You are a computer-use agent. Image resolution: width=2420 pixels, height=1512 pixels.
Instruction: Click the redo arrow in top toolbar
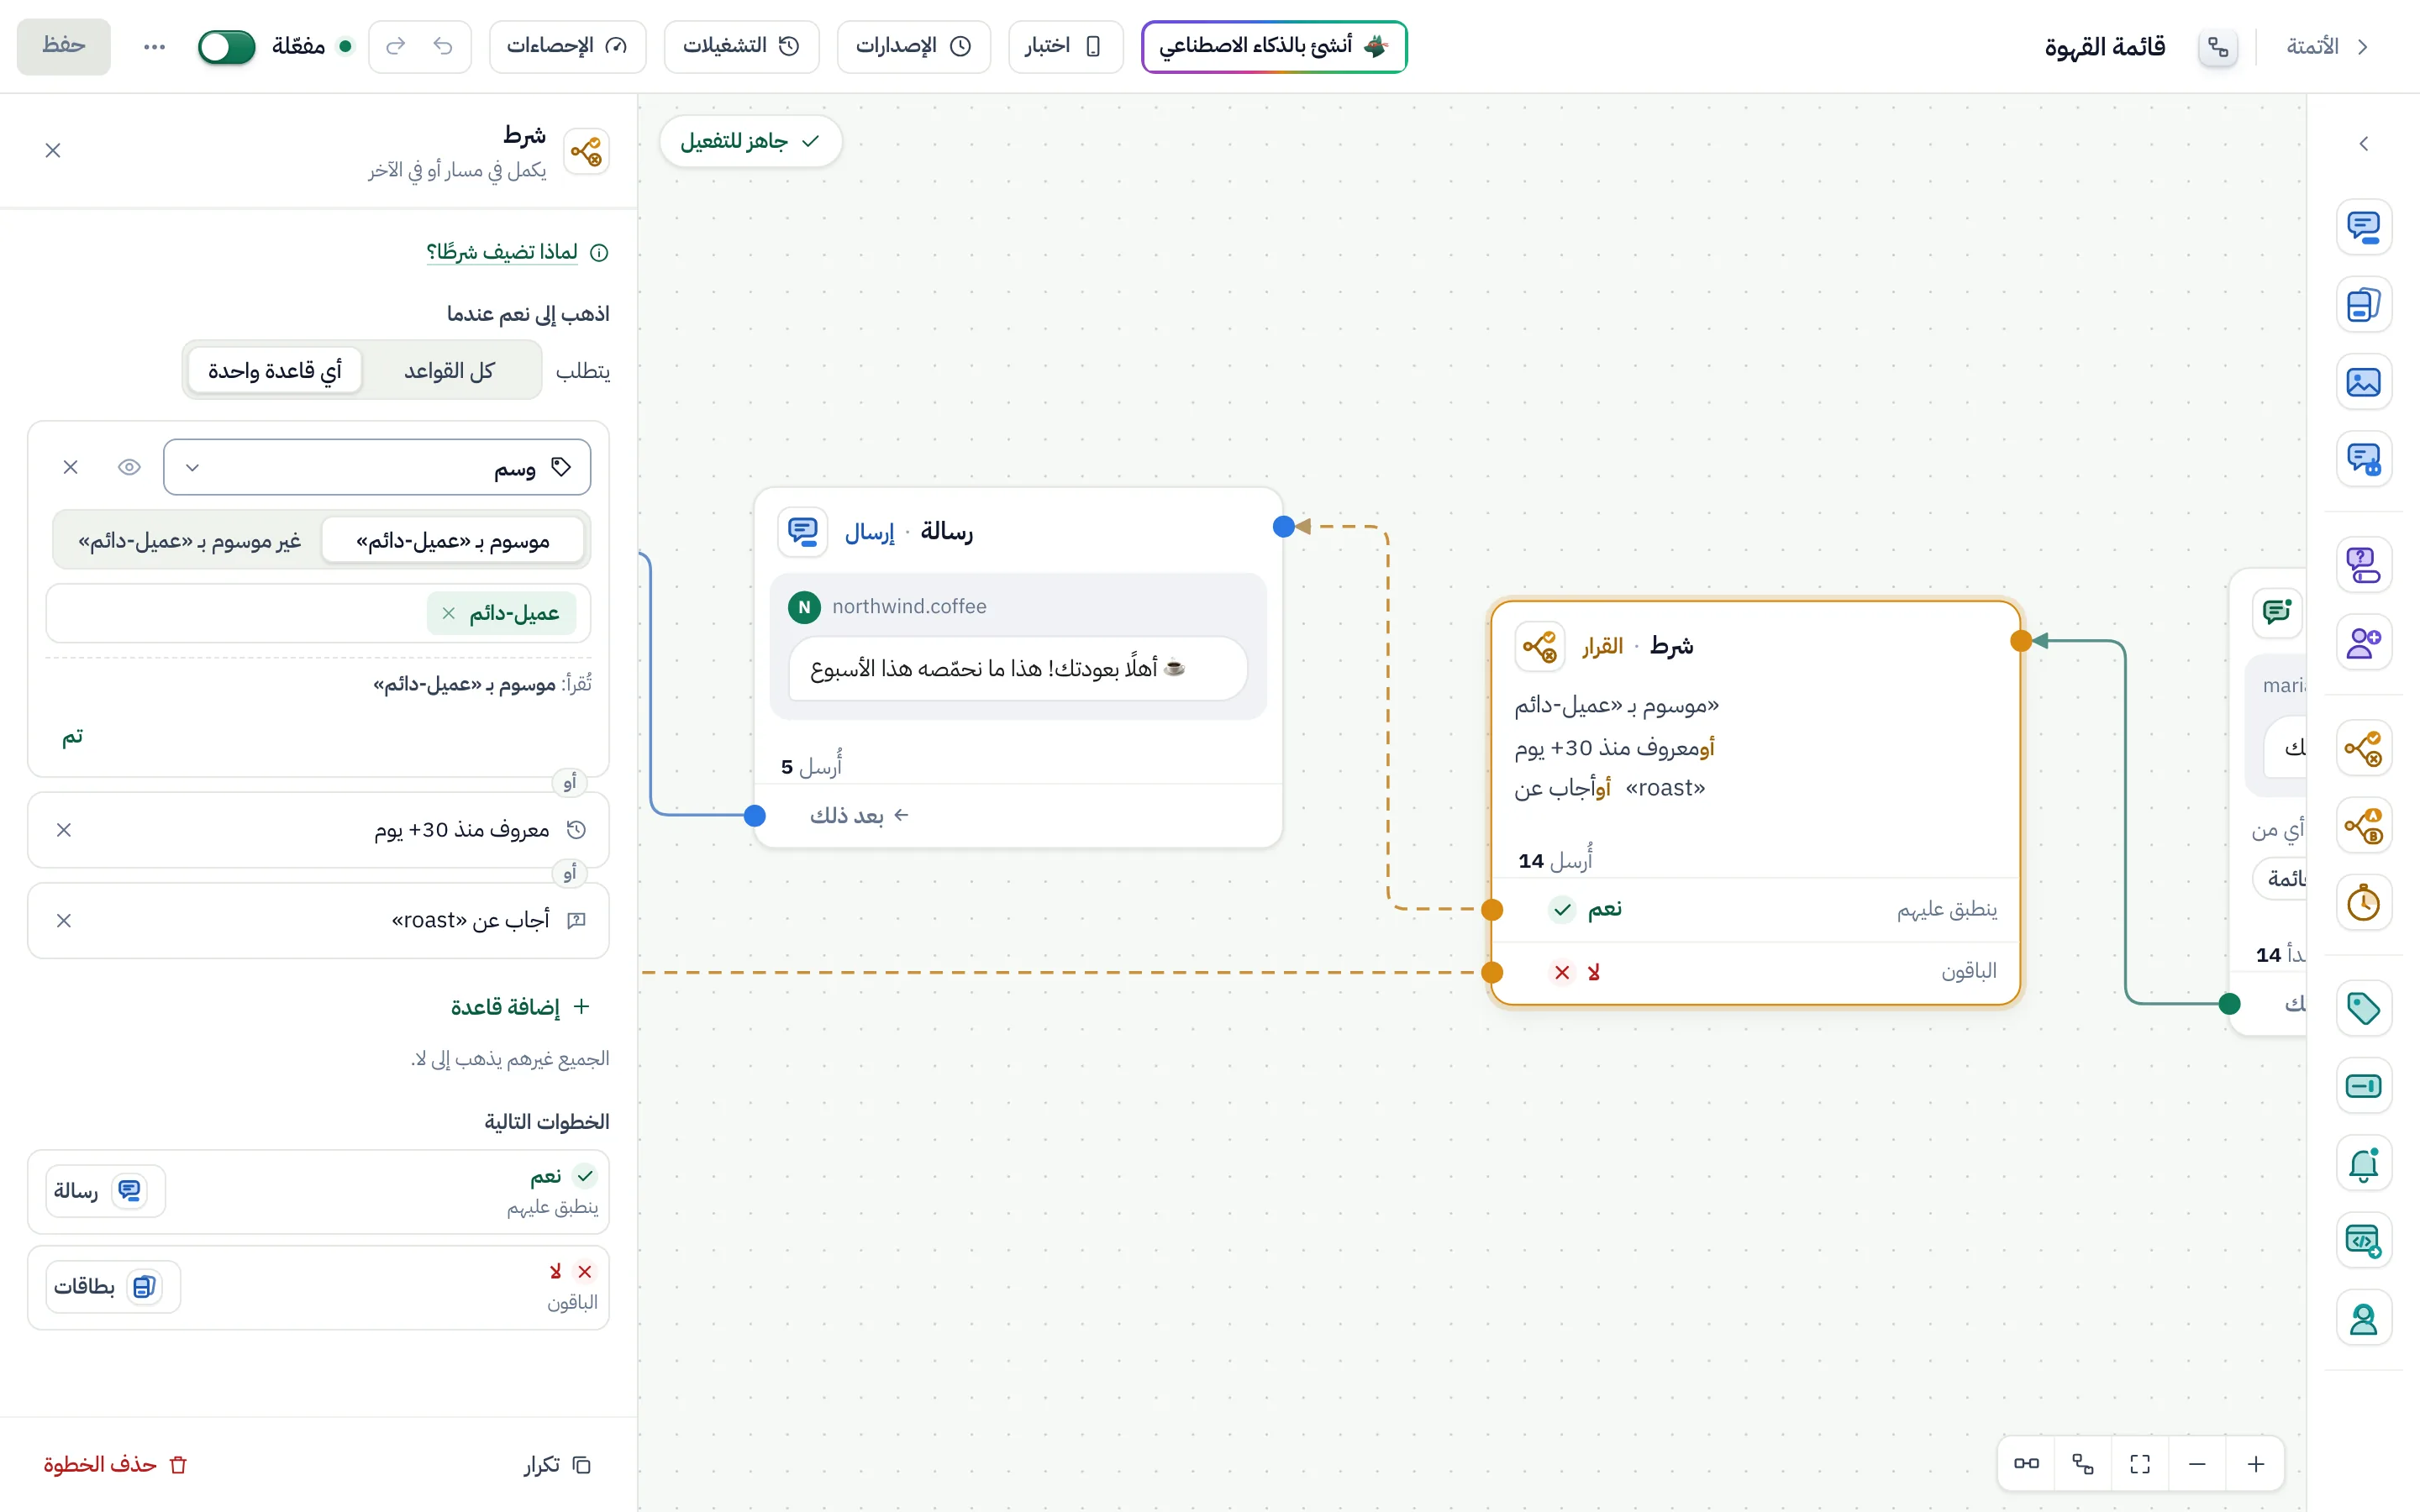pyautogui.click(x=396, y=46)
